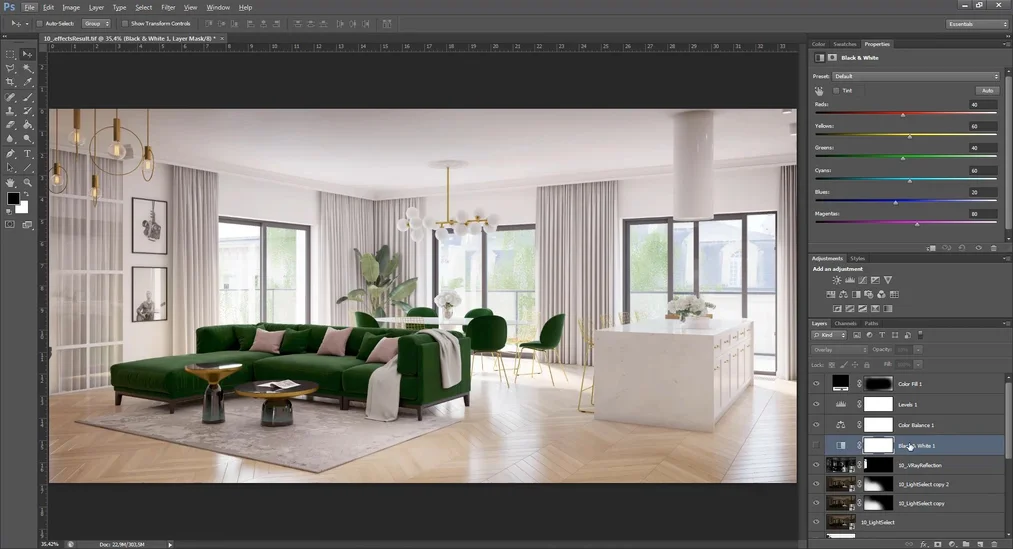Click the delete layer trash icon
1013x549 pixels.
pos(994,544)
